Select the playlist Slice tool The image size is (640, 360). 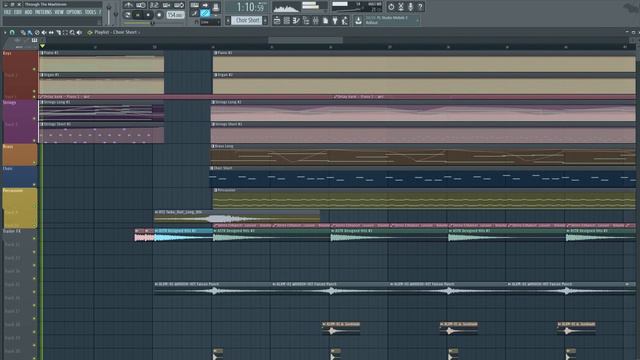[x=59, y=32]
